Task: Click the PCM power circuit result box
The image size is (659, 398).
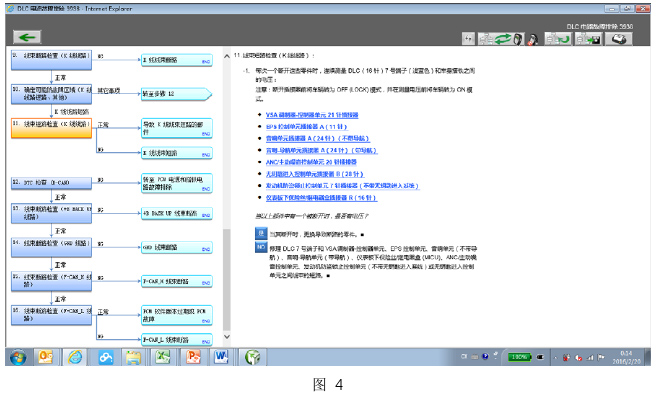Action: 177,183
